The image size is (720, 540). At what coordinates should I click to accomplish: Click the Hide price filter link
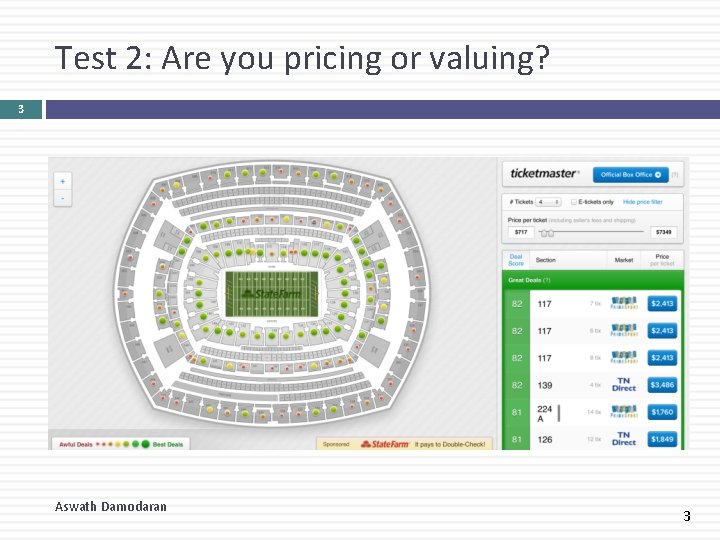[x=643, y=202]
